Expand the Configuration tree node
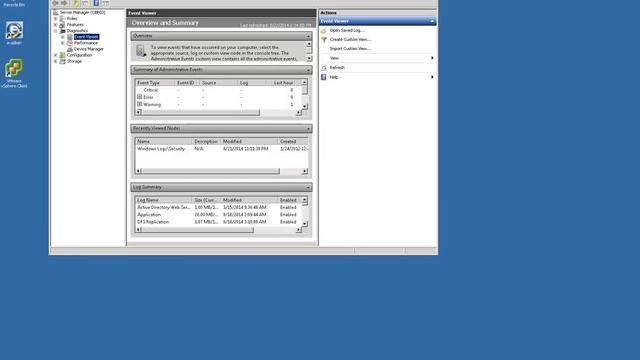Image resolution: width=640 pixels, height=360 pixels. [56, 55]
